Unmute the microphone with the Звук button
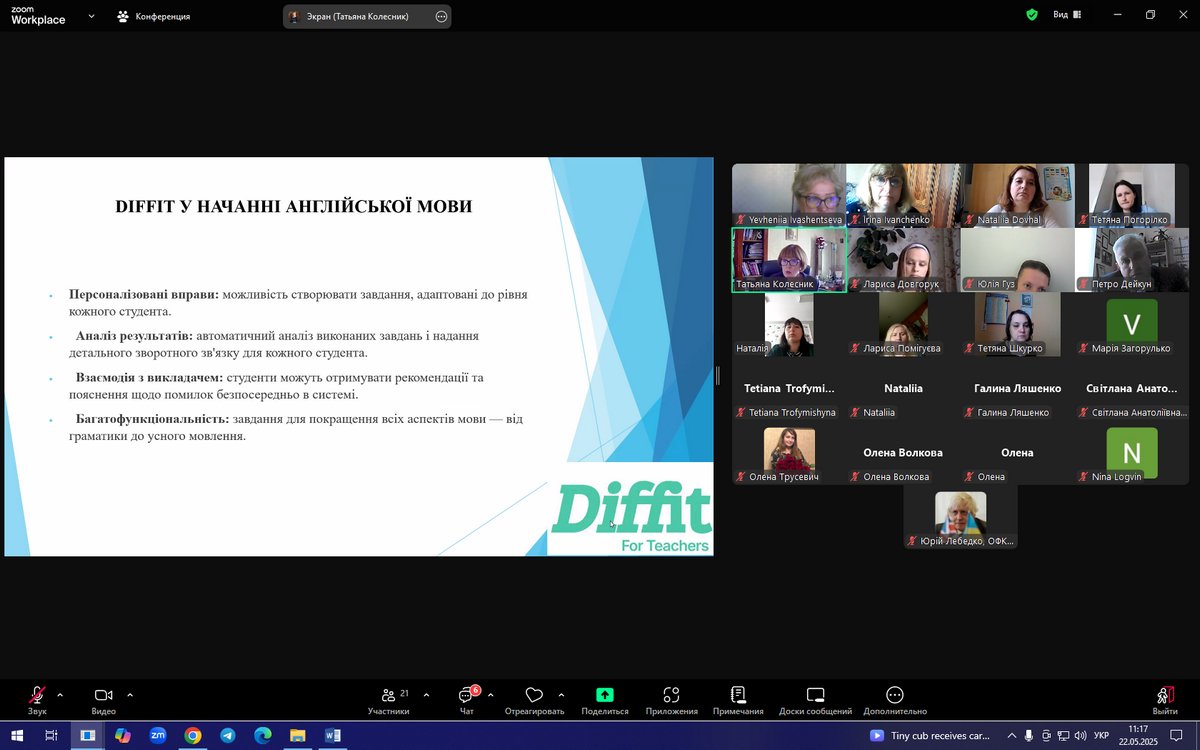Screen dimensions: 1200x750 (x=37, y=700)
